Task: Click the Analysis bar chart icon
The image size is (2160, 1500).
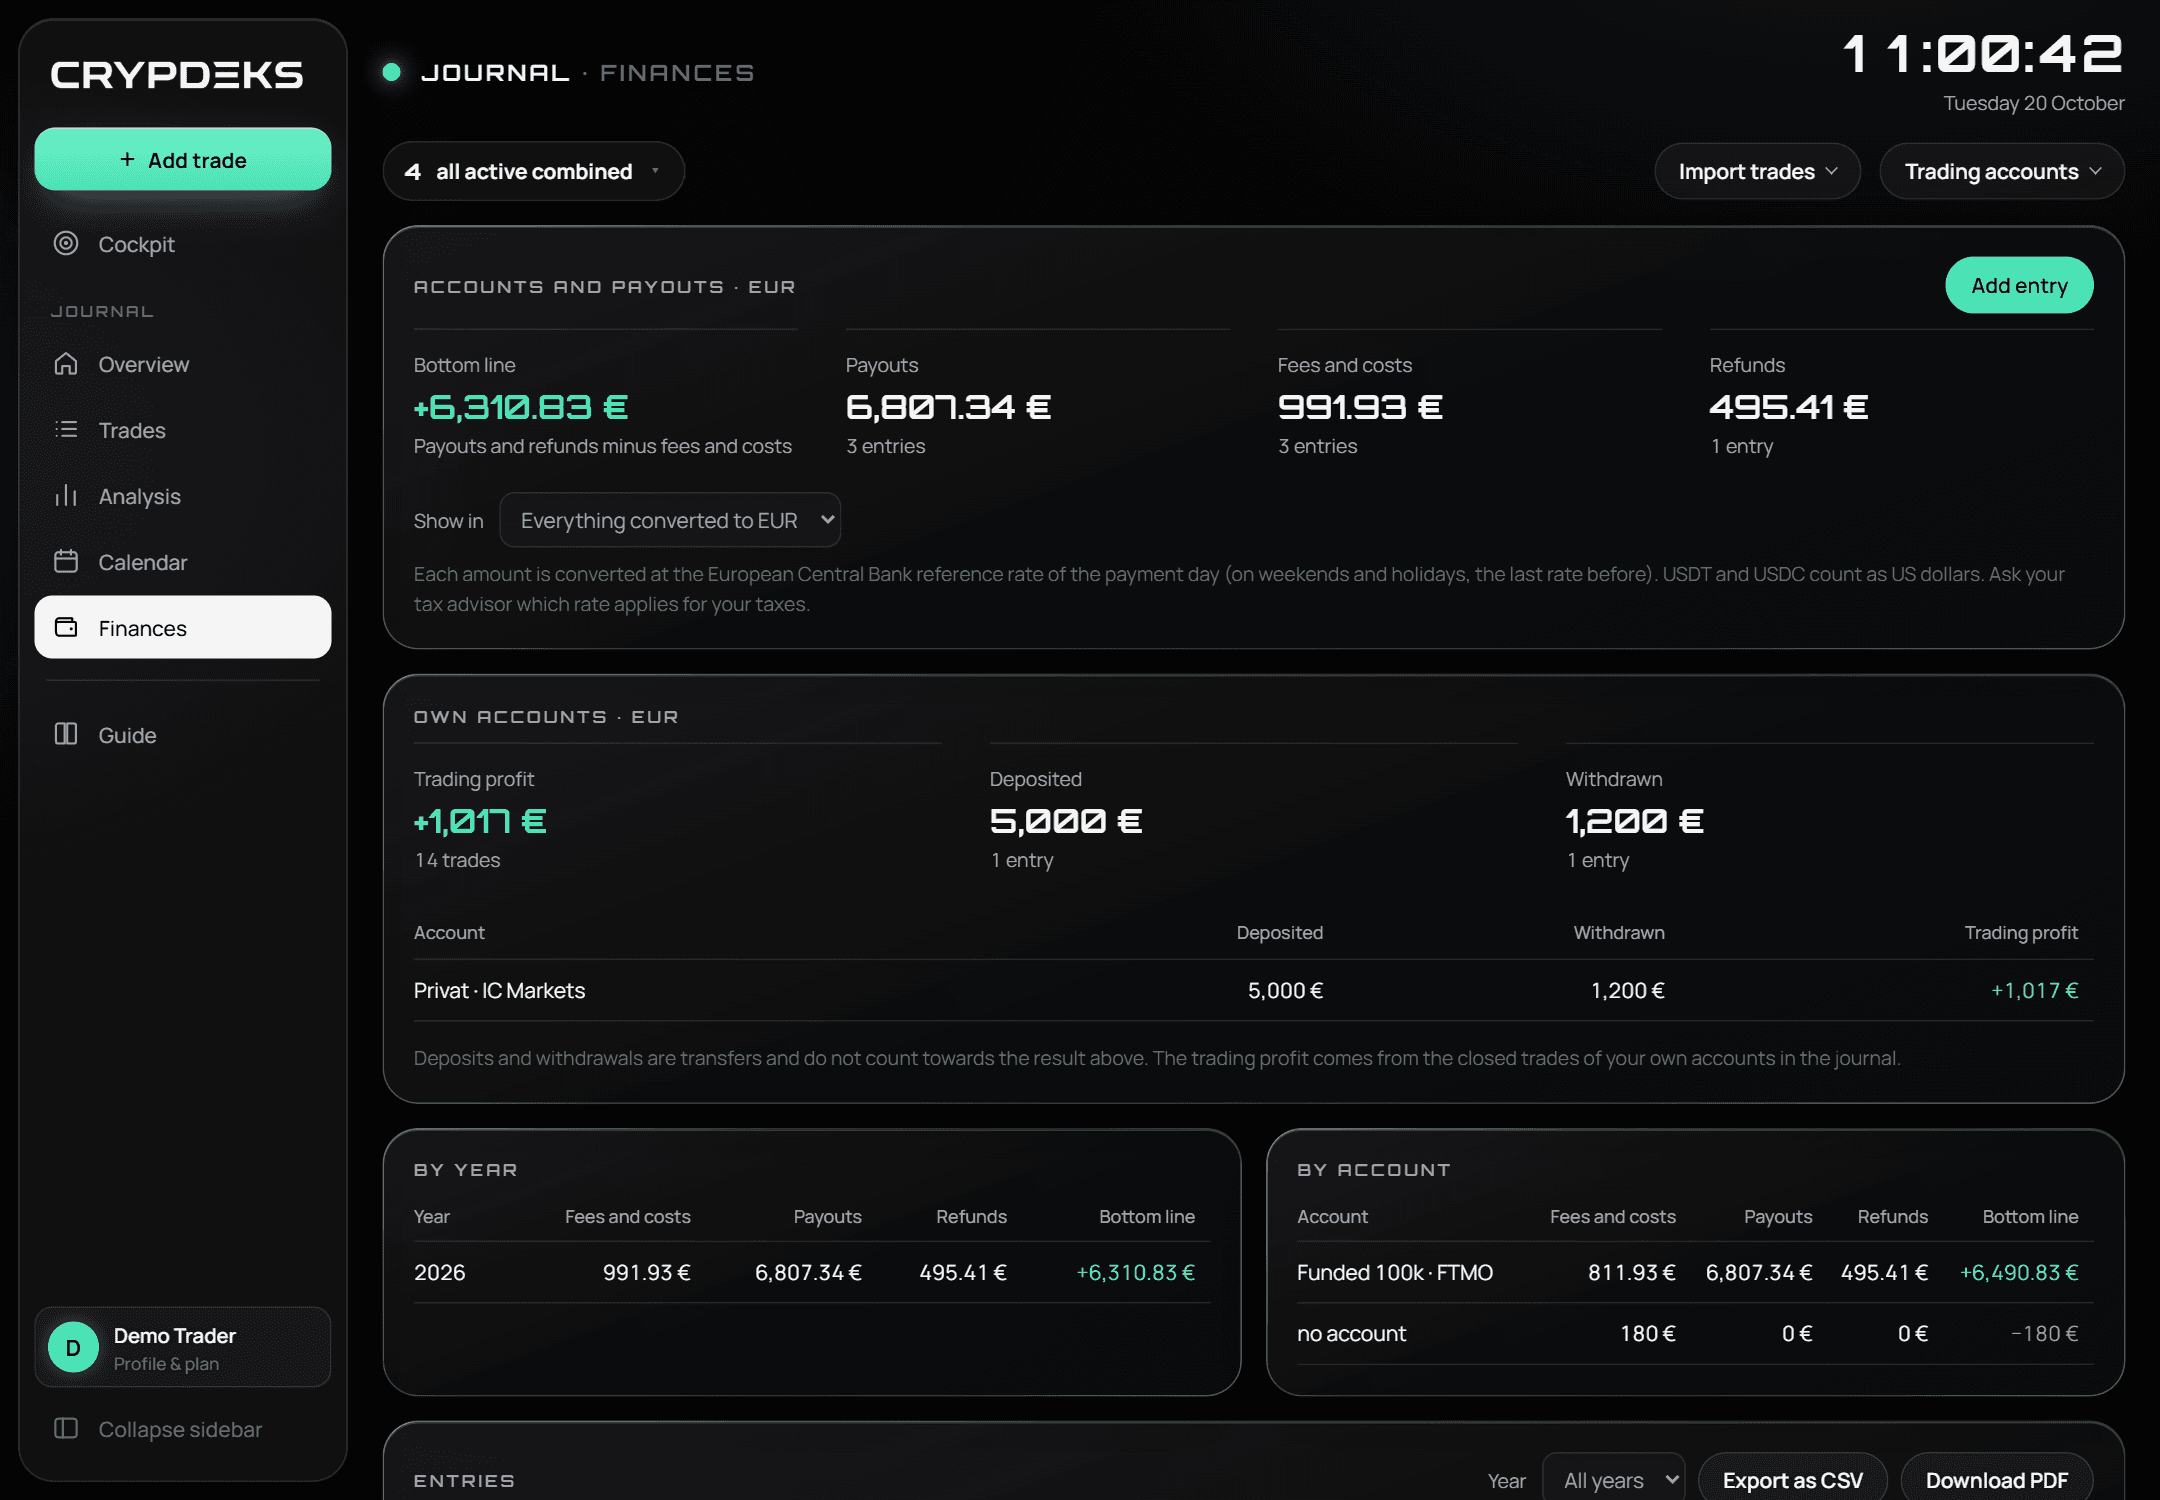Action: click(x=66, y=496)
